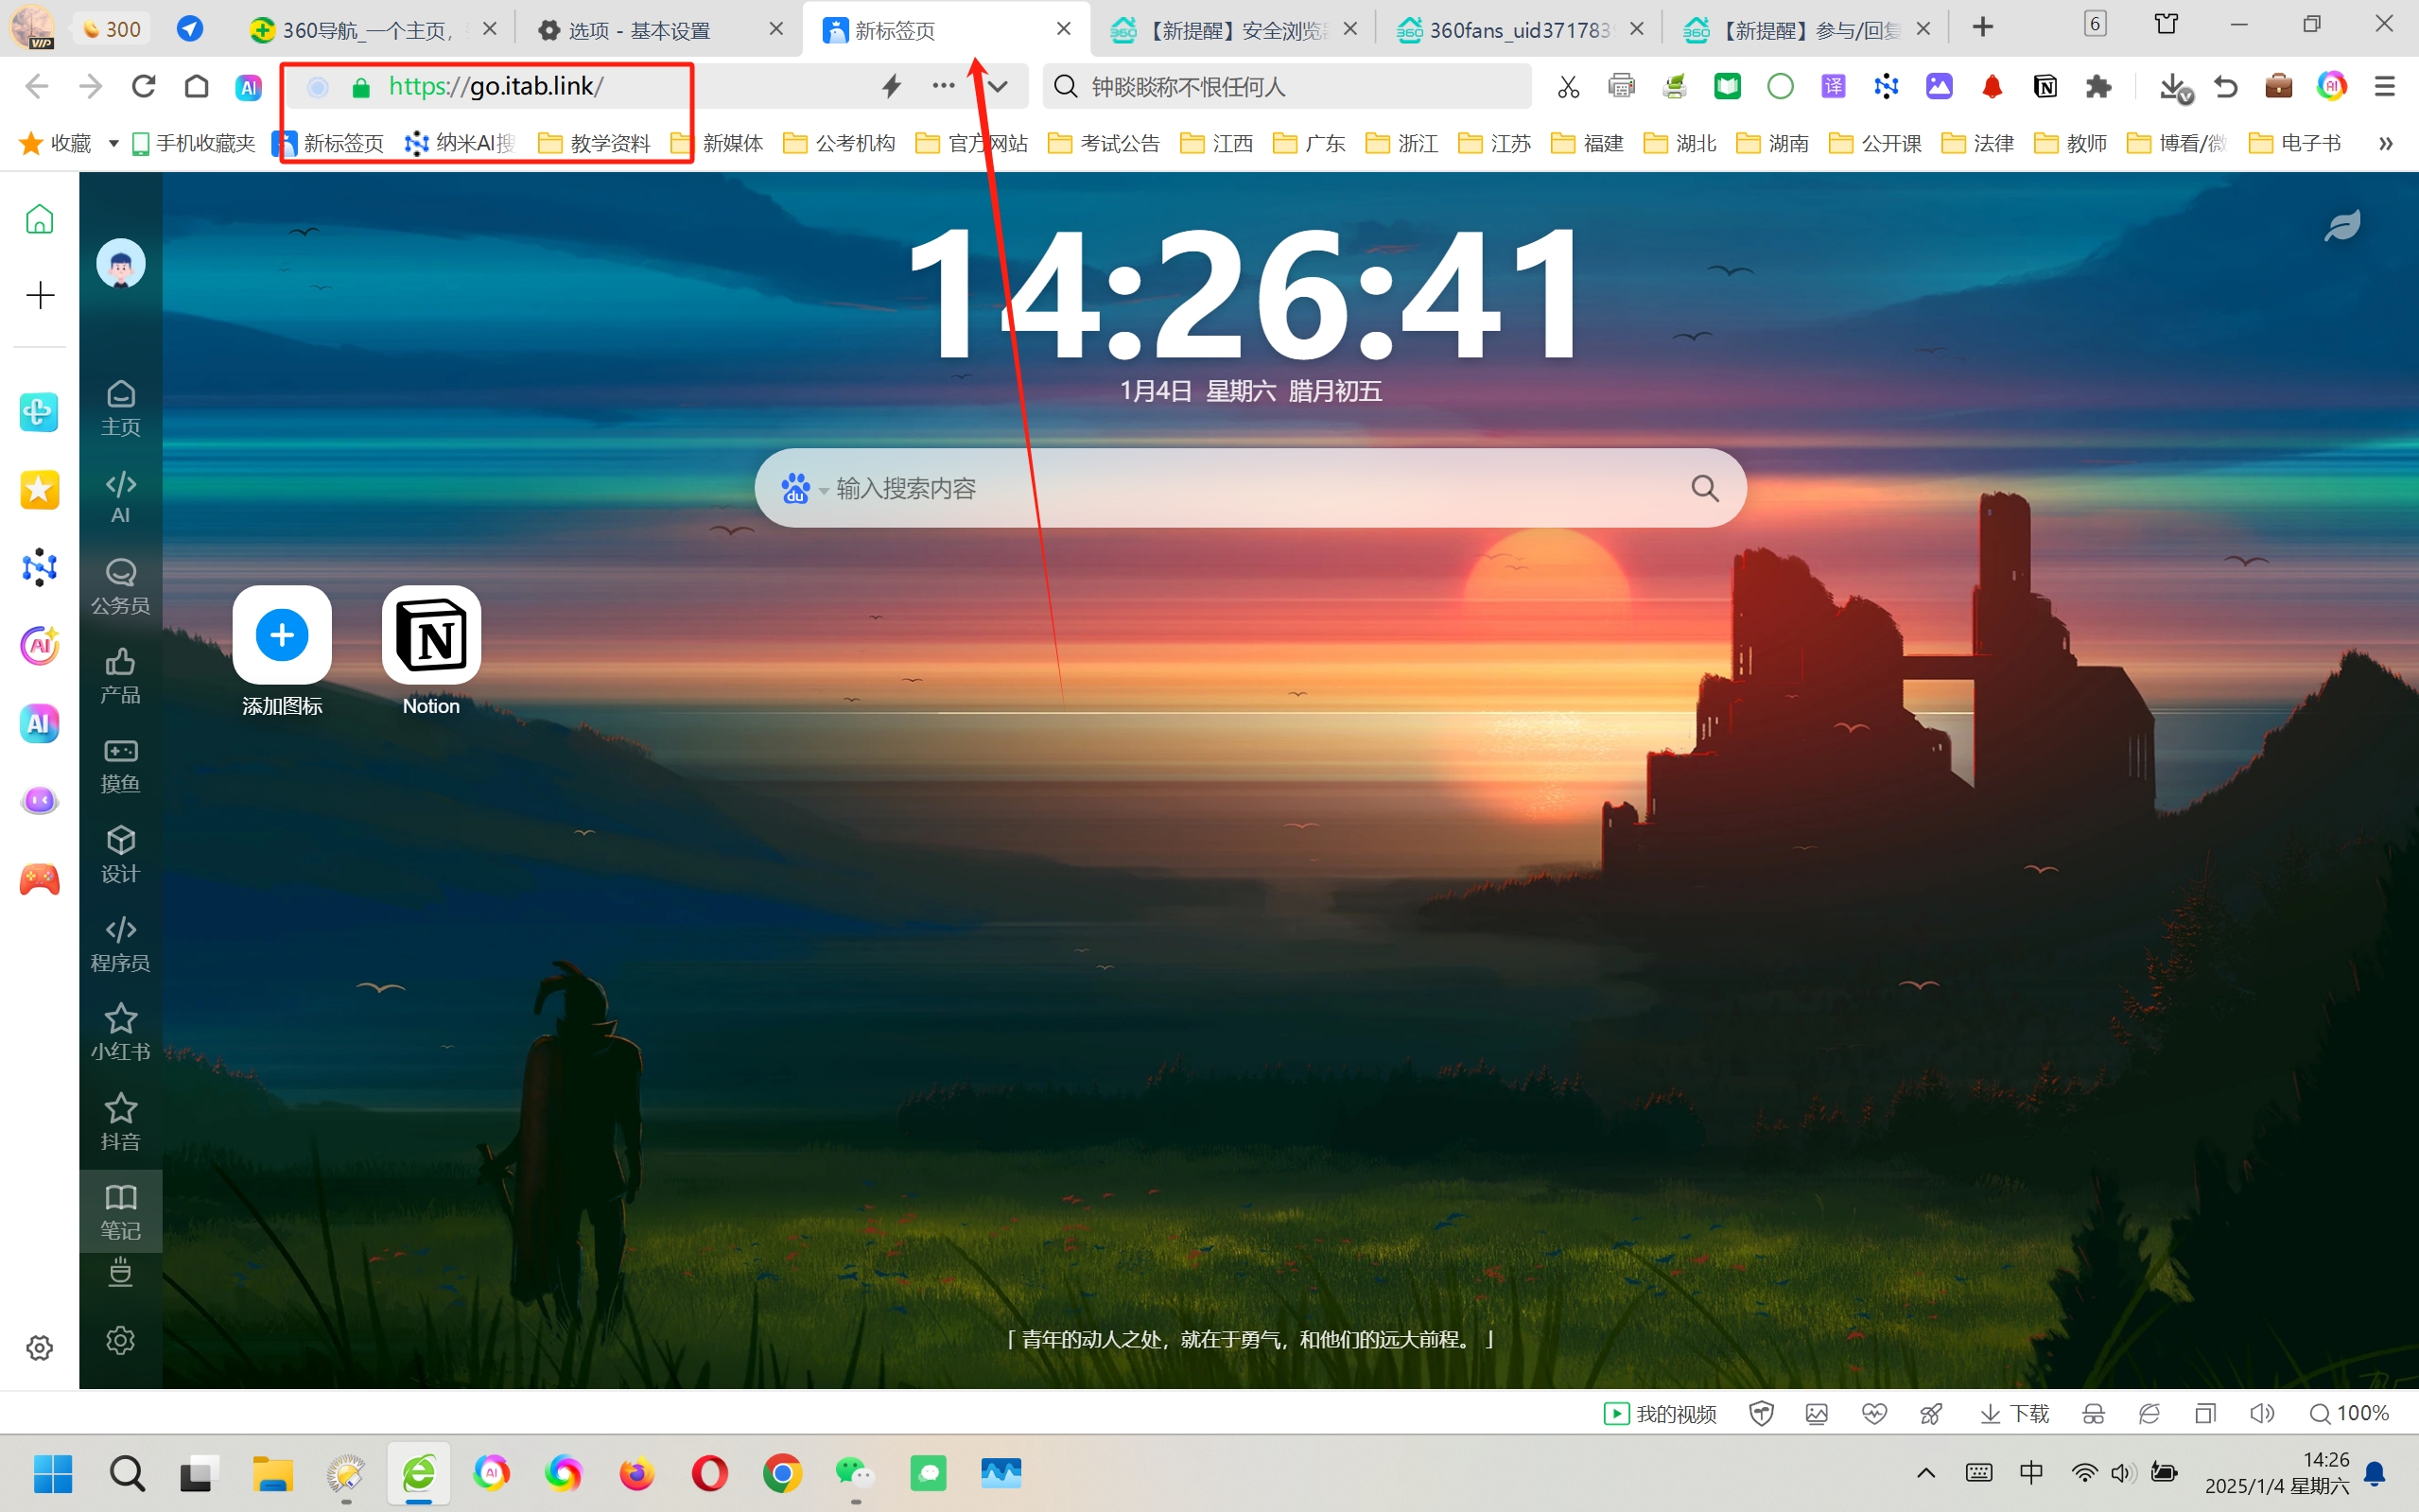This screenshot has width=2419, height=1512.
Task: Click the green circle extension icon
Action: pyautogui.click(x=1780, y=87)
